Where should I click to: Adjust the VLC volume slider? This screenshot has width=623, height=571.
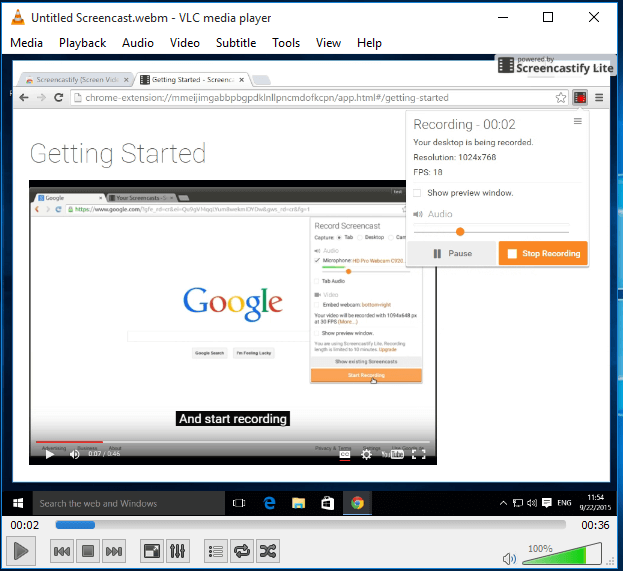(561, 554)
